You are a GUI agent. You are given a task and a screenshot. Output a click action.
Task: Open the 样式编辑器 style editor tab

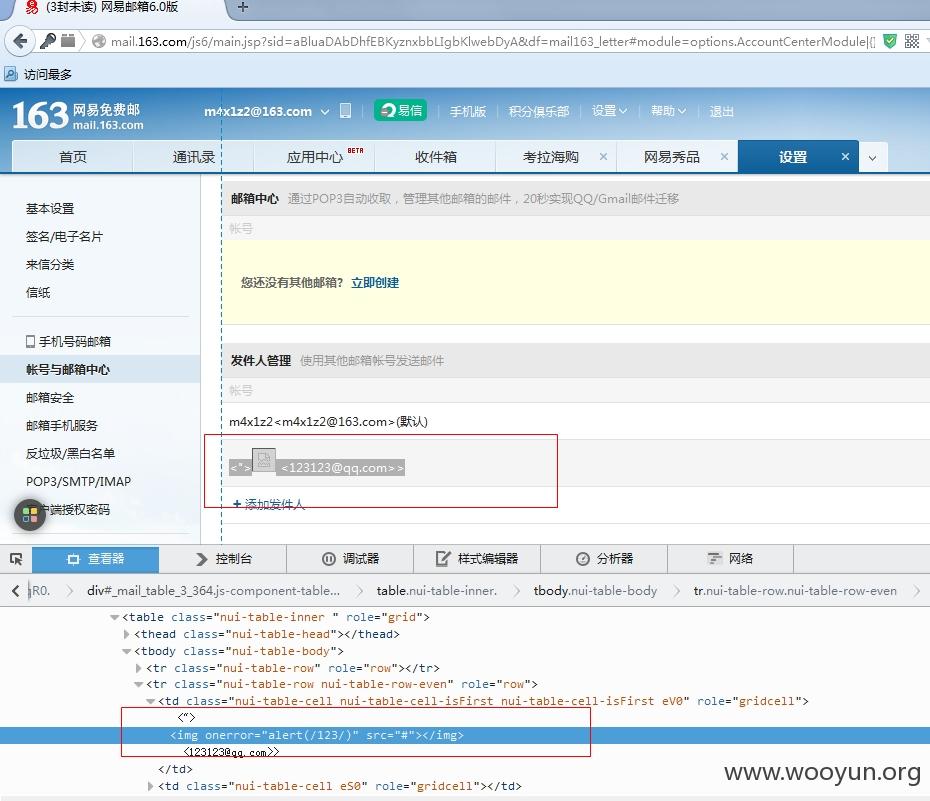point(477,559)
